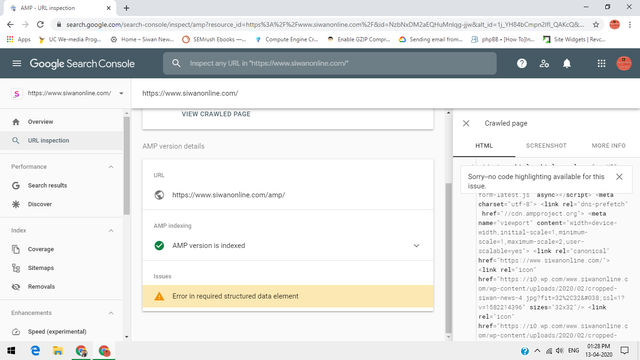Click the warning triangle icon in Issues
Screen dimensions: 640x360
point(159,296)
